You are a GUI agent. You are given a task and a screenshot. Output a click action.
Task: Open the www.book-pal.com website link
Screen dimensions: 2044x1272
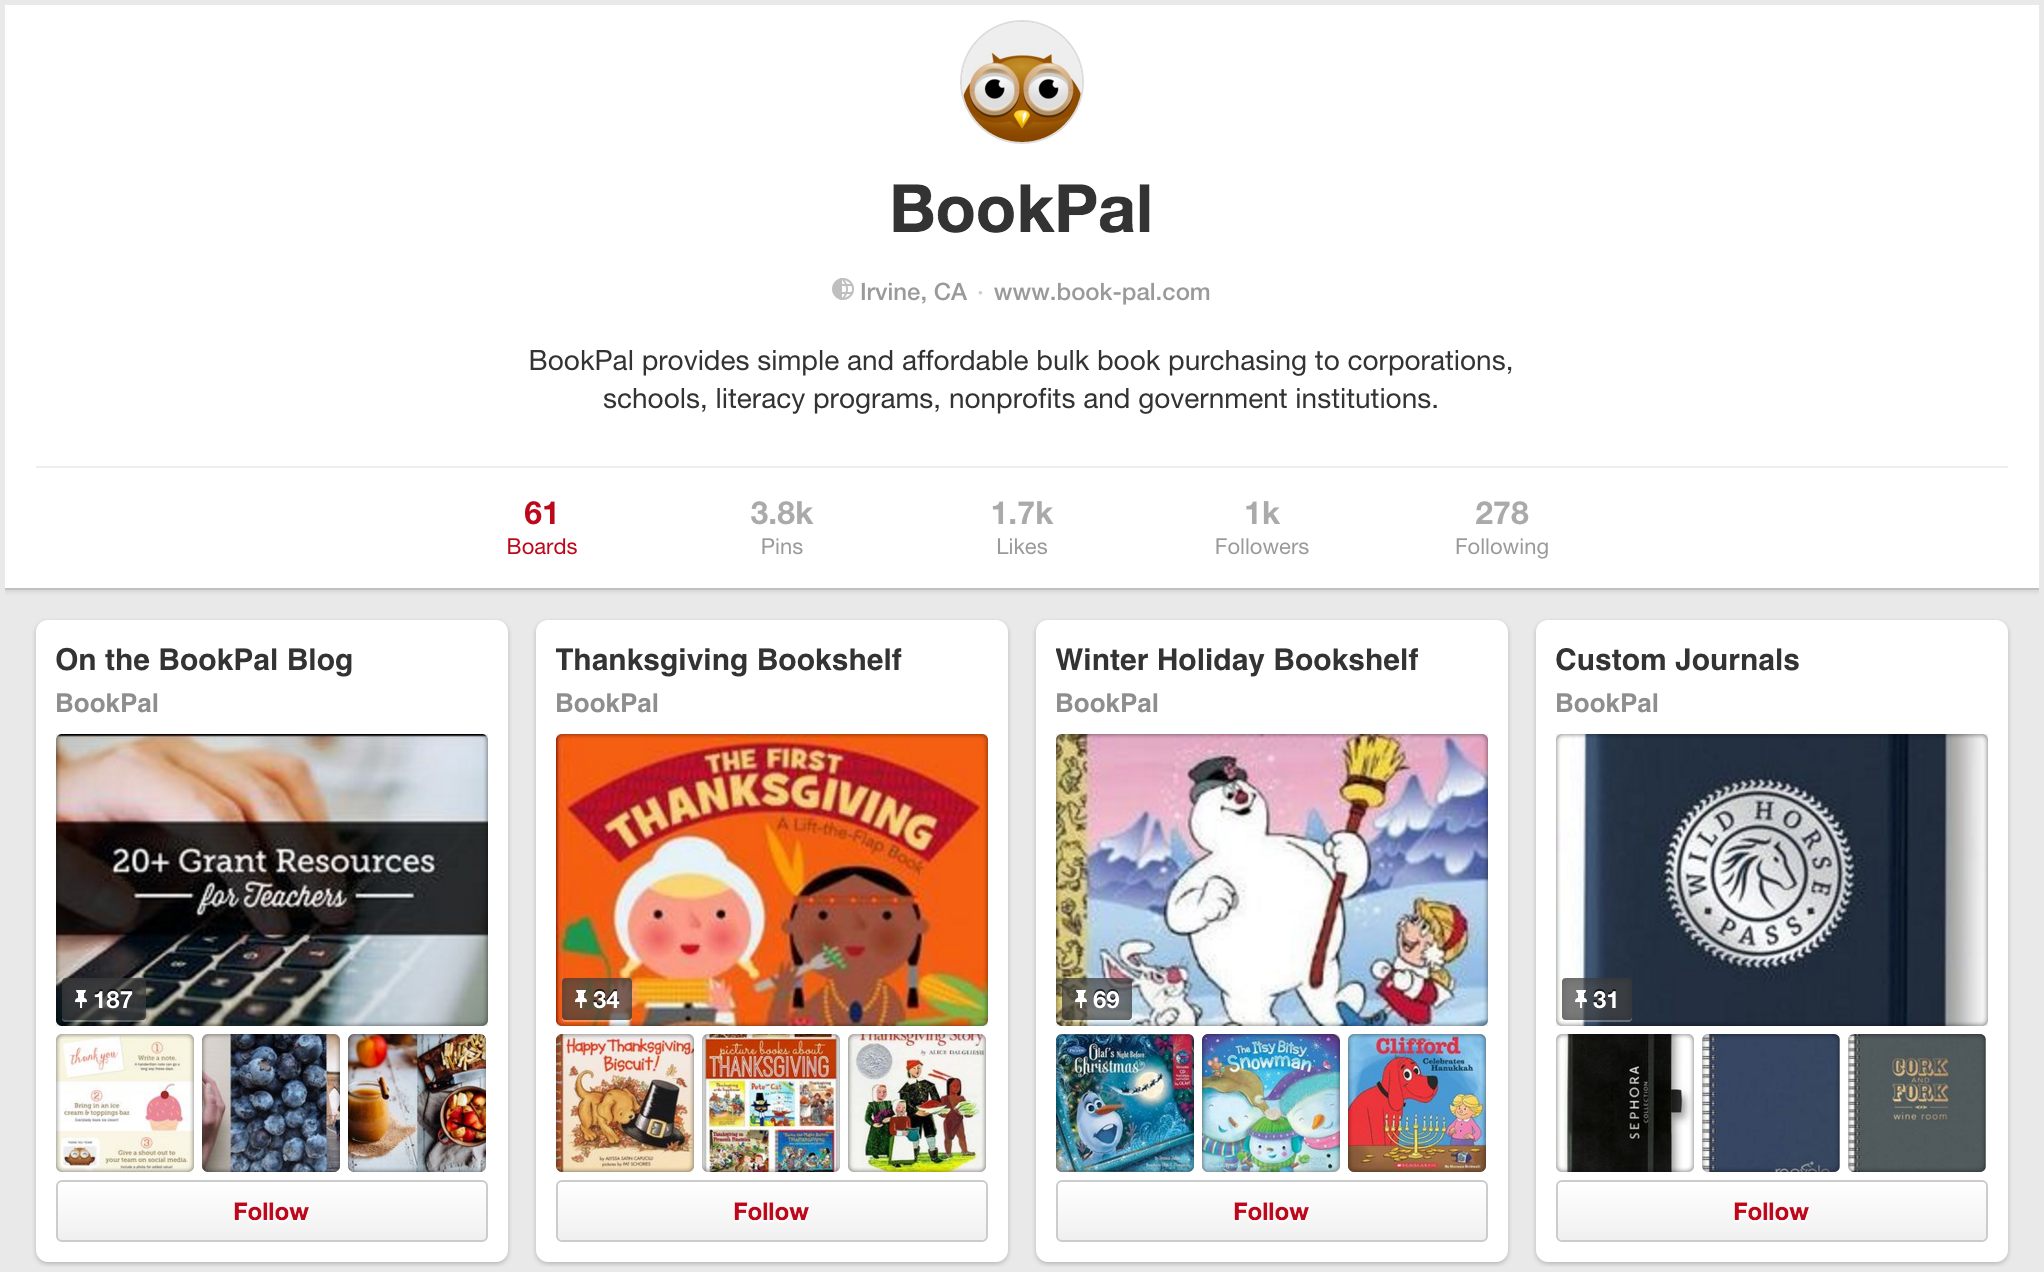1102,292
